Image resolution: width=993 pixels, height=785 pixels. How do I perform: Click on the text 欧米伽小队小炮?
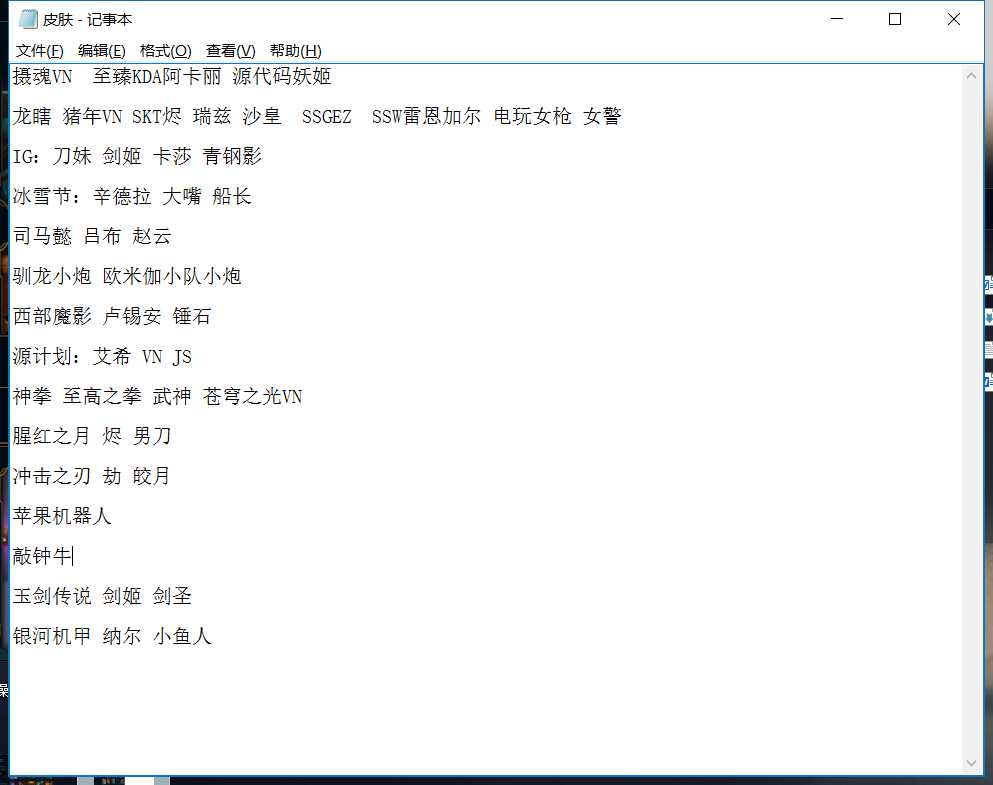coord(172,276)
